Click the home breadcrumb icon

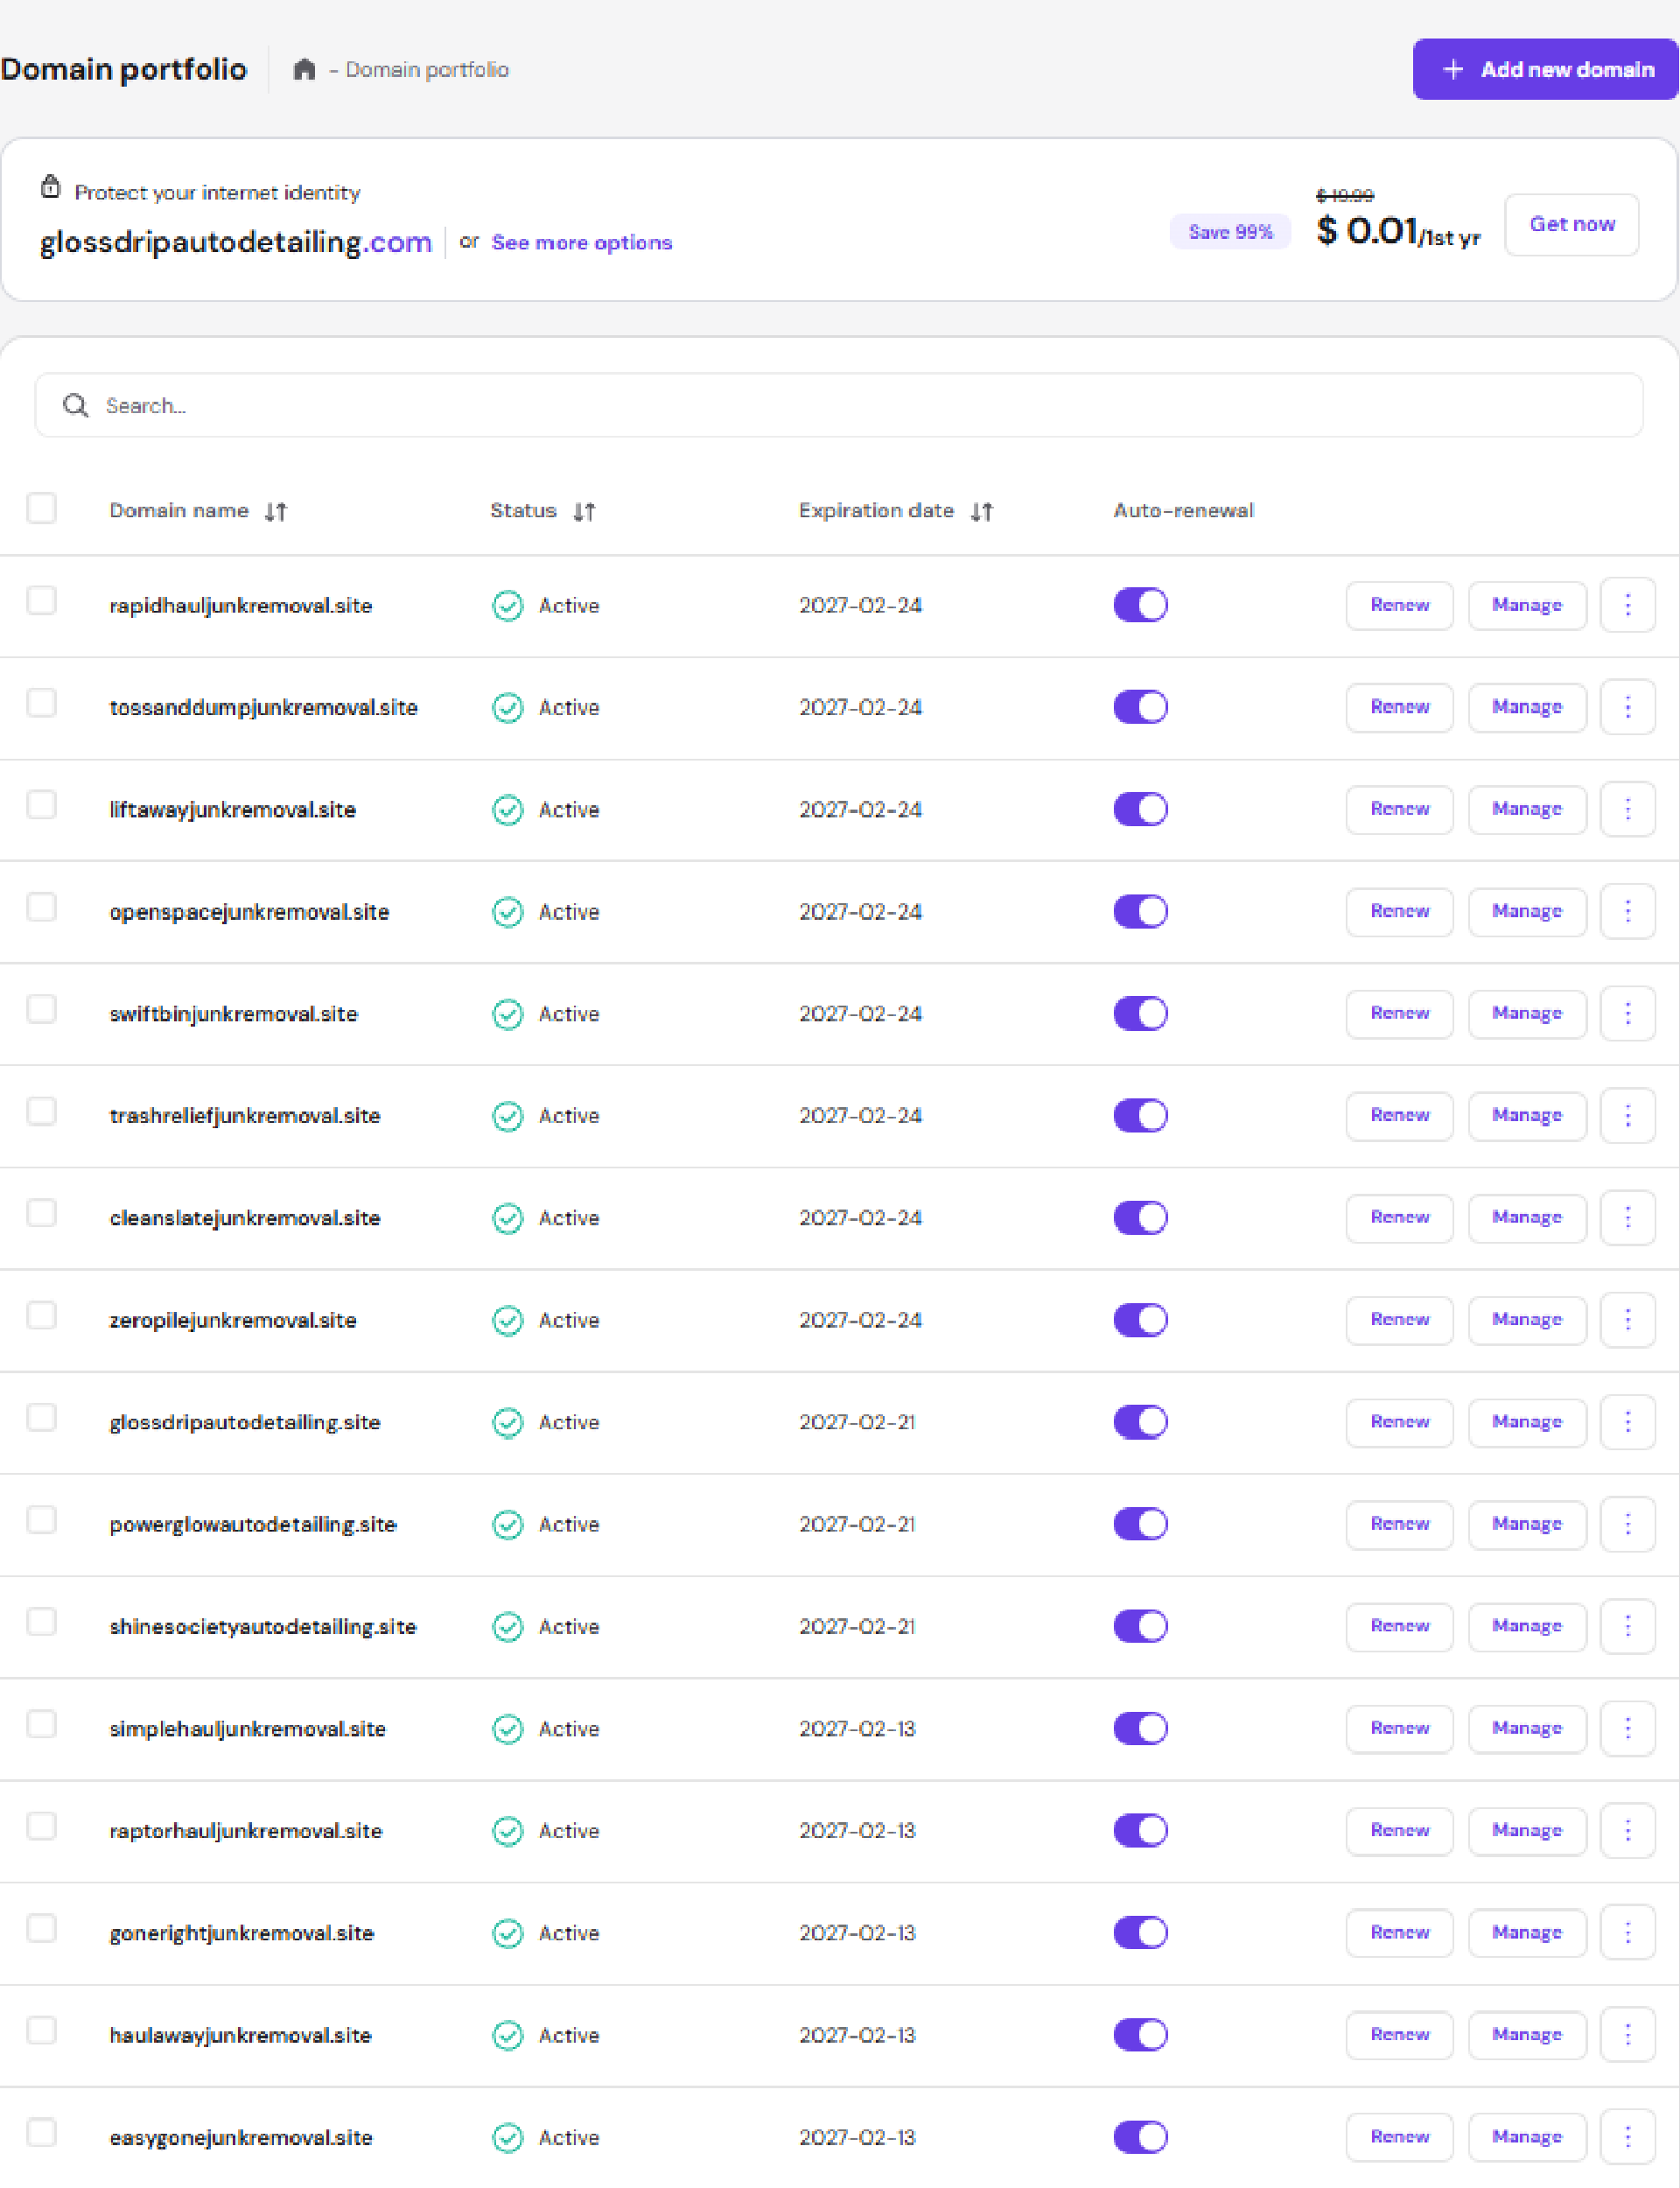click(304, 69)
